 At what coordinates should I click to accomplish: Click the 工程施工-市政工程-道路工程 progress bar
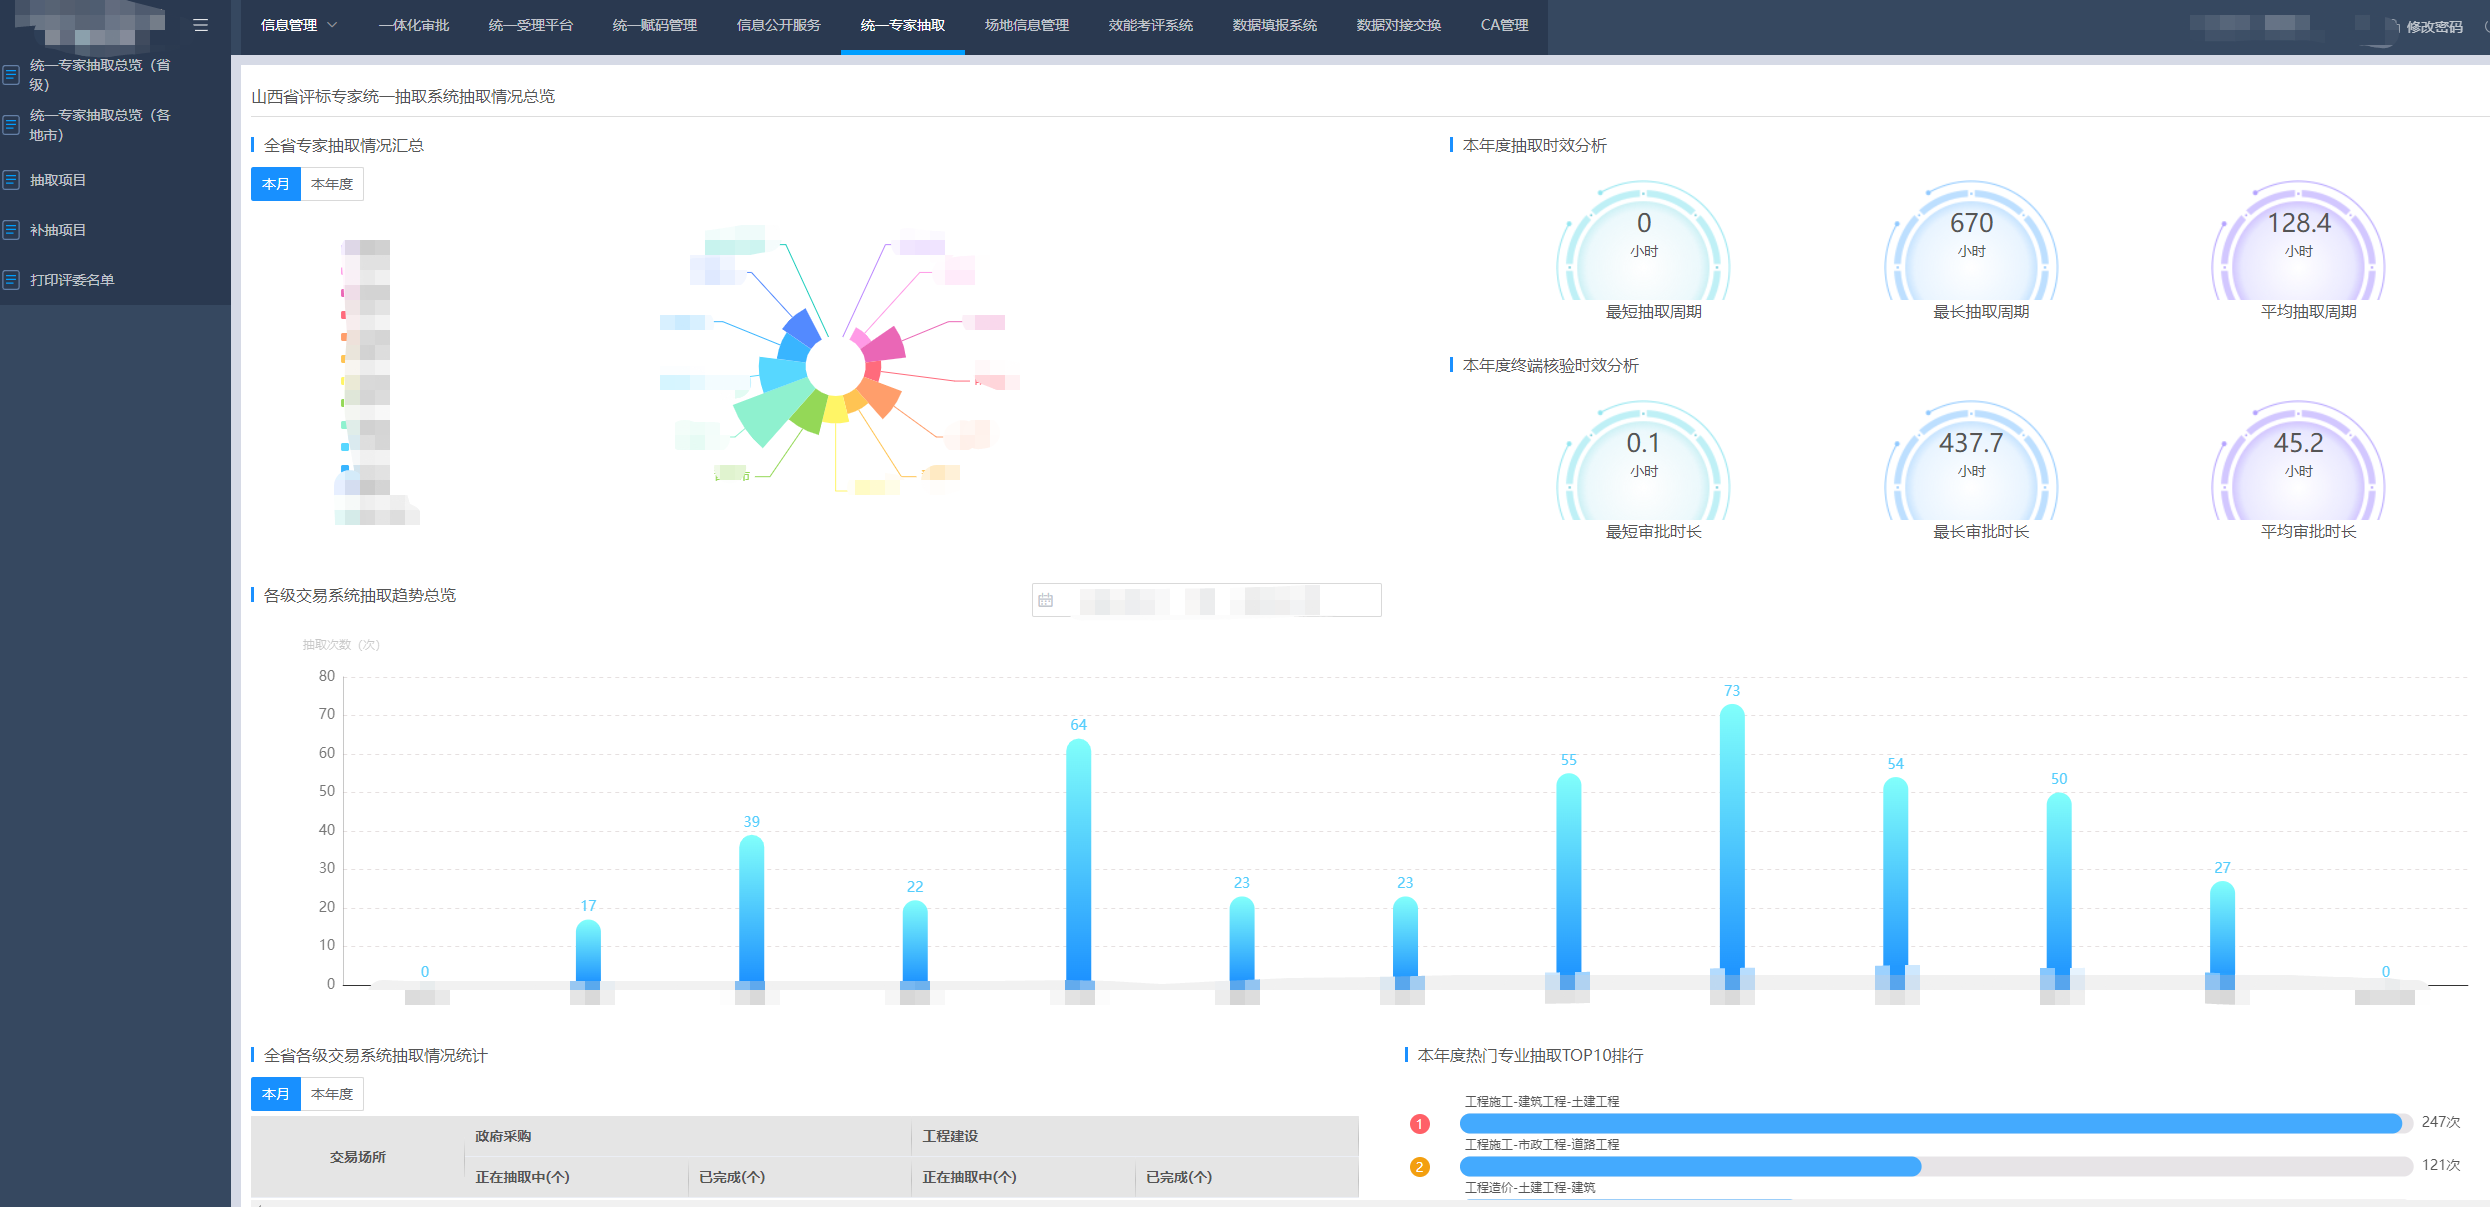pos(1936,1167)
